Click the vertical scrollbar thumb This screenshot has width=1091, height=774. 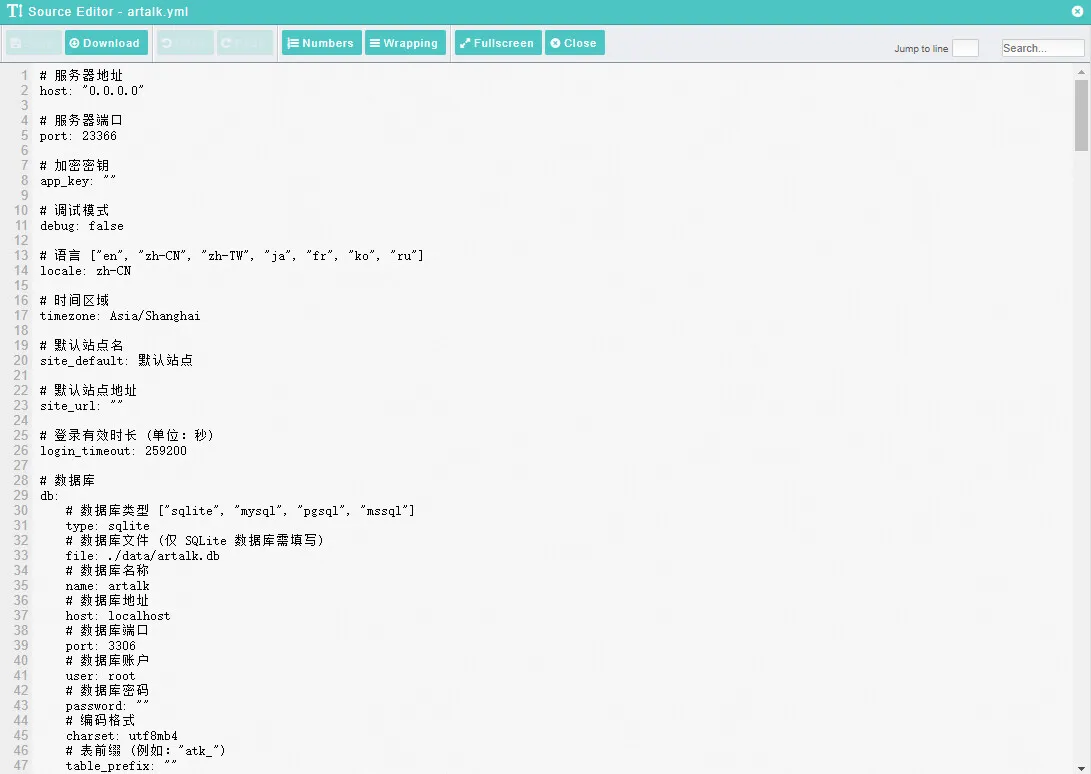[x=1081, y=115]
